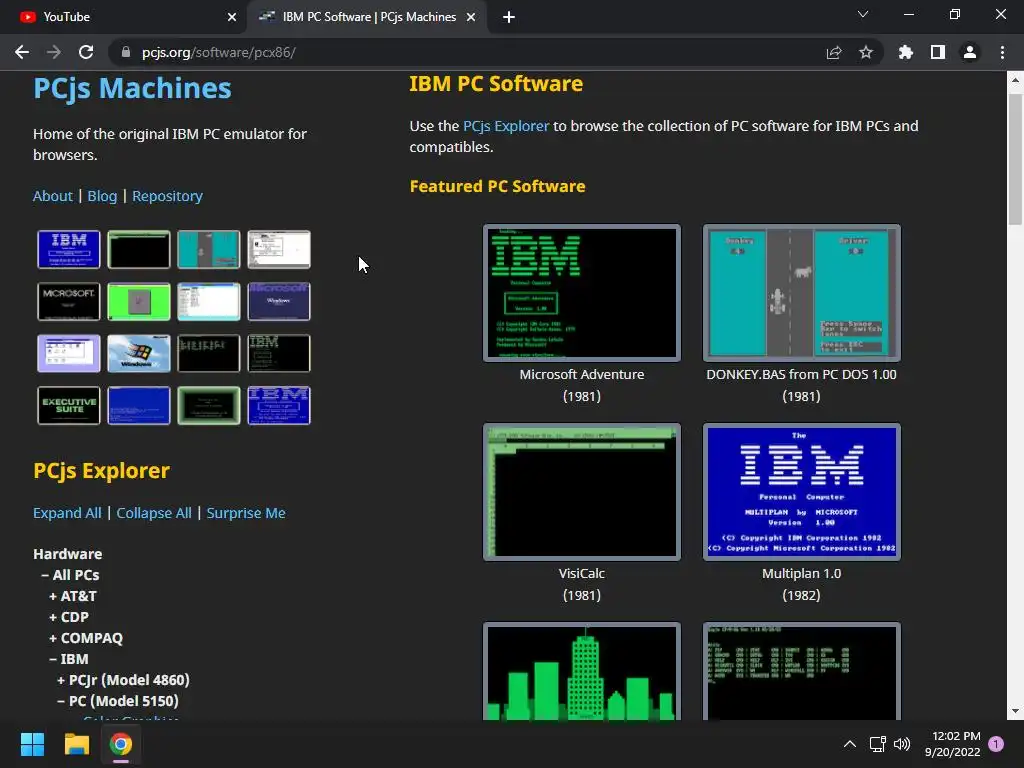This screenshot has width=1024, height=768.
Task: Open VisiCalc featured screenshot
Action: (x=582, y=492)
